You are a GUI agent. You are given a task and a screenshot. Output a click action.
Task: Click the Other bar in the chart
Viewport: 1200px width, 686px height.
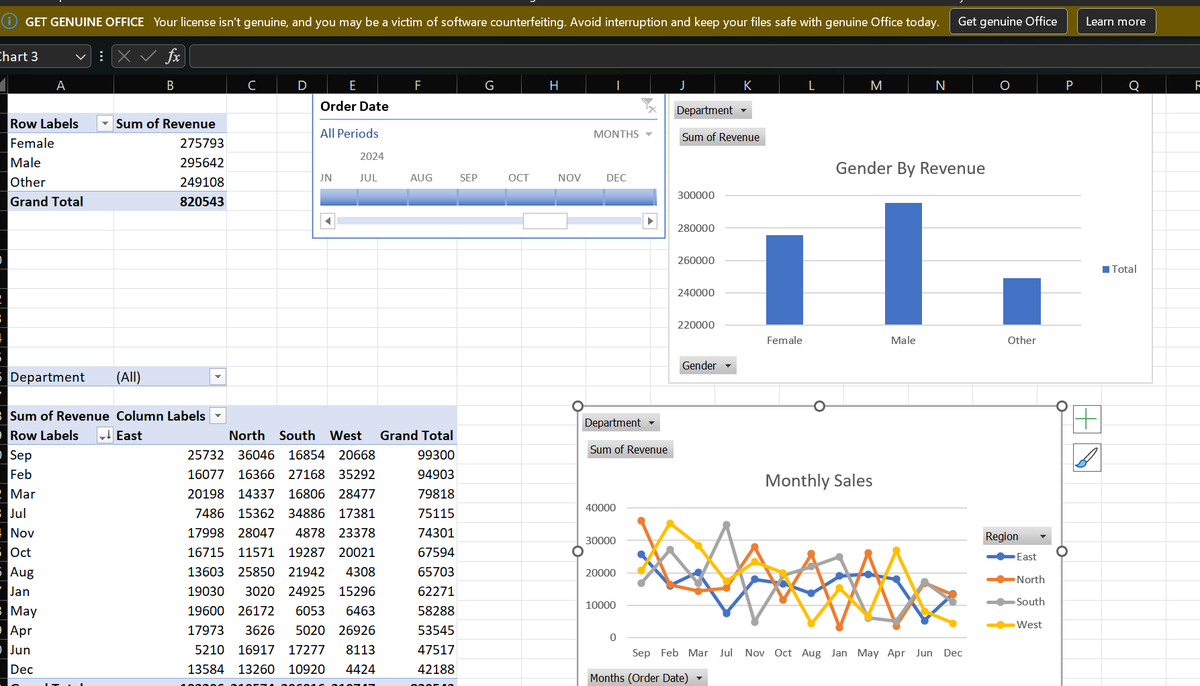(1022, 301)
